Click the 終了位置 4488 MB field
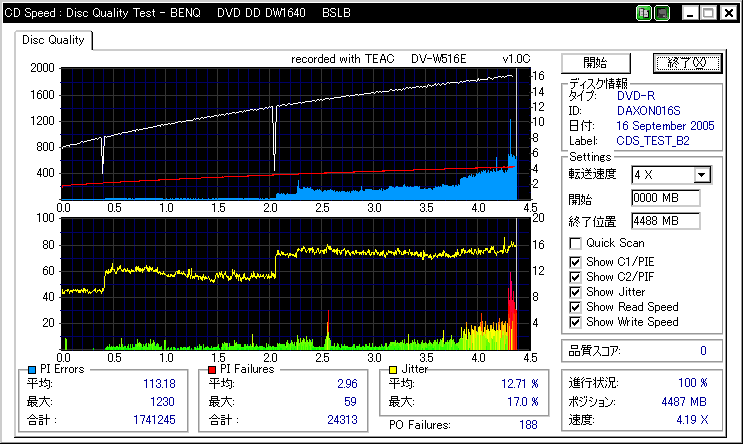743x444 pixels. point(665,221)
